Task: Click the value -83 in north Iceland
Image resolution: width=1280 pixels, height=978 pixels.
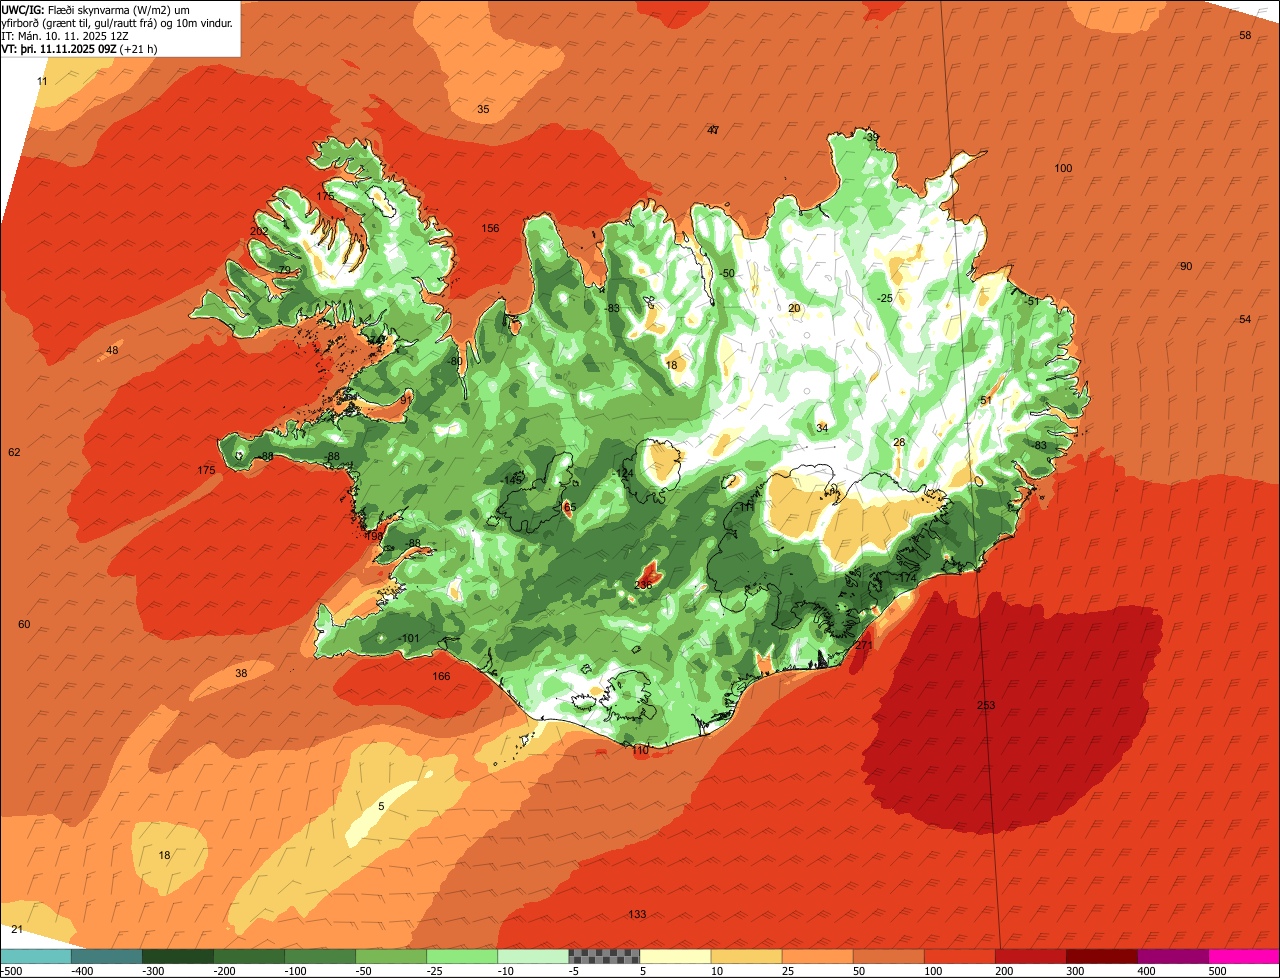Action: (611, 309)
